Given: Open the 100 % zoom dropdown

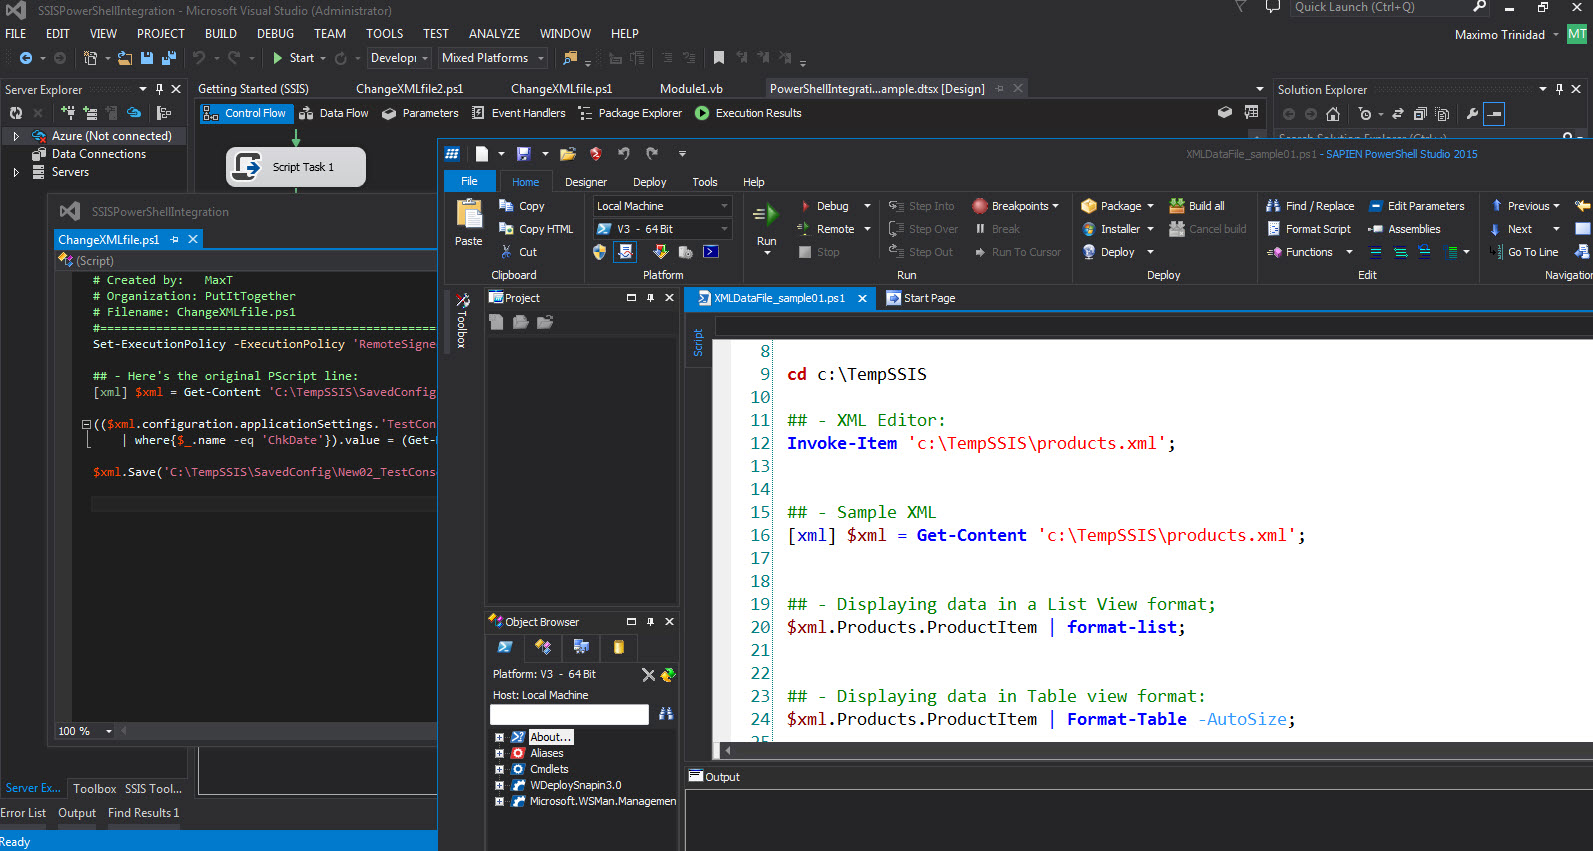Looking at the screenshot, I should click(x=108, y=731).
